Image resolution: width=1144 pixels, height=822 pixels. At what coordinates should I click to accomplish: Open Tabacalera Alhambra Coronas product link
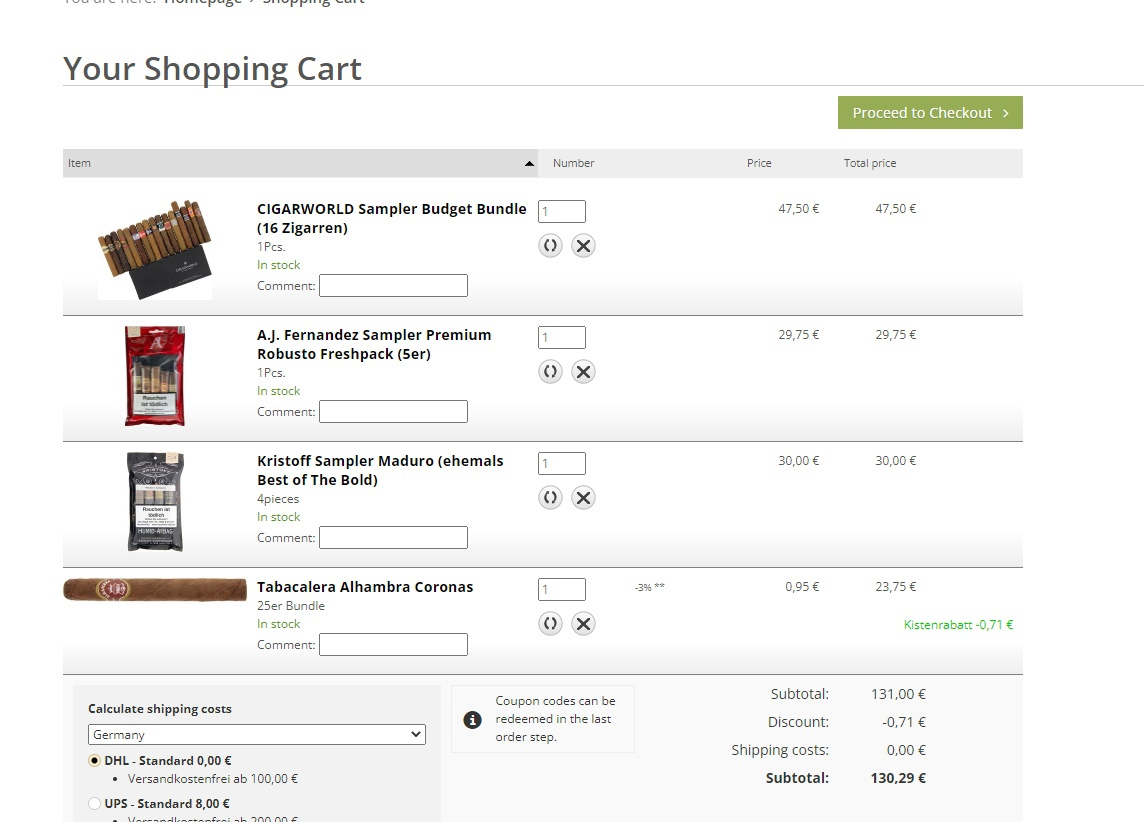(x=365, y=587)
